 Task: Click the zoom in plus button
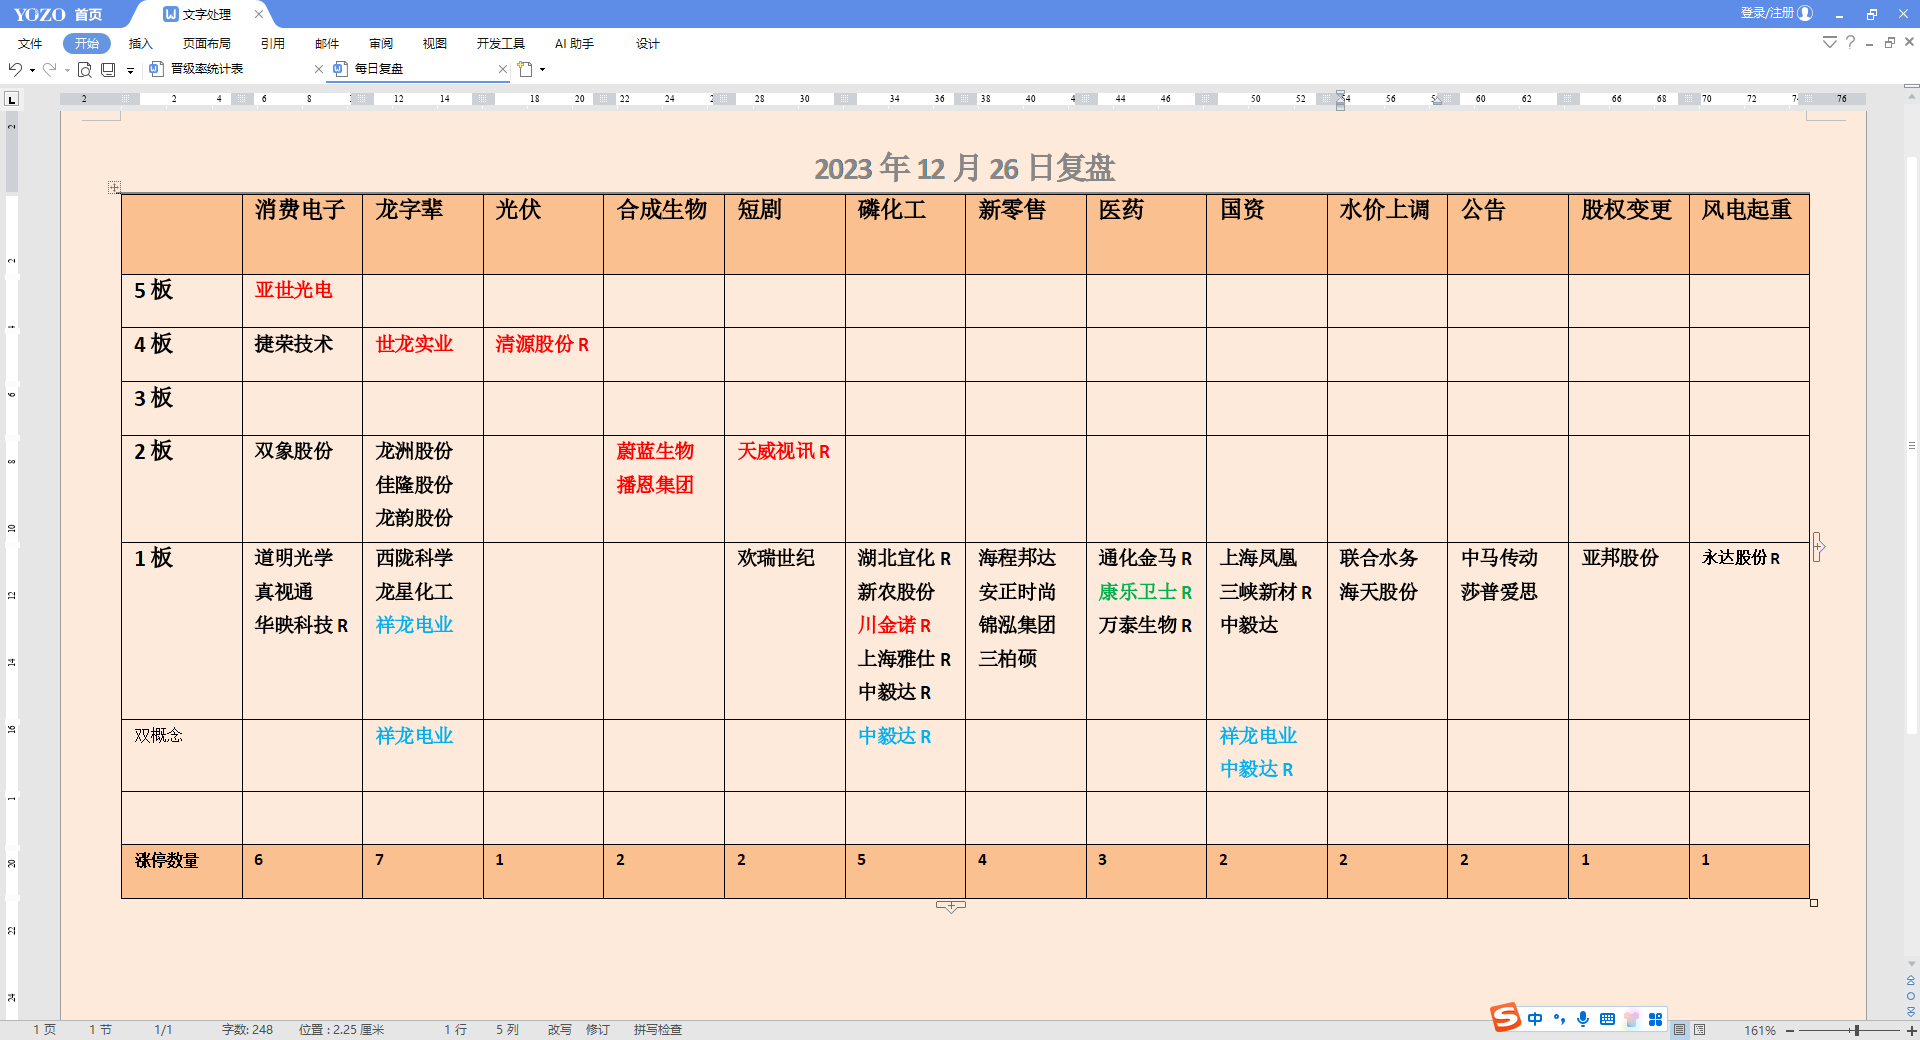[x=1911, y=1030]
